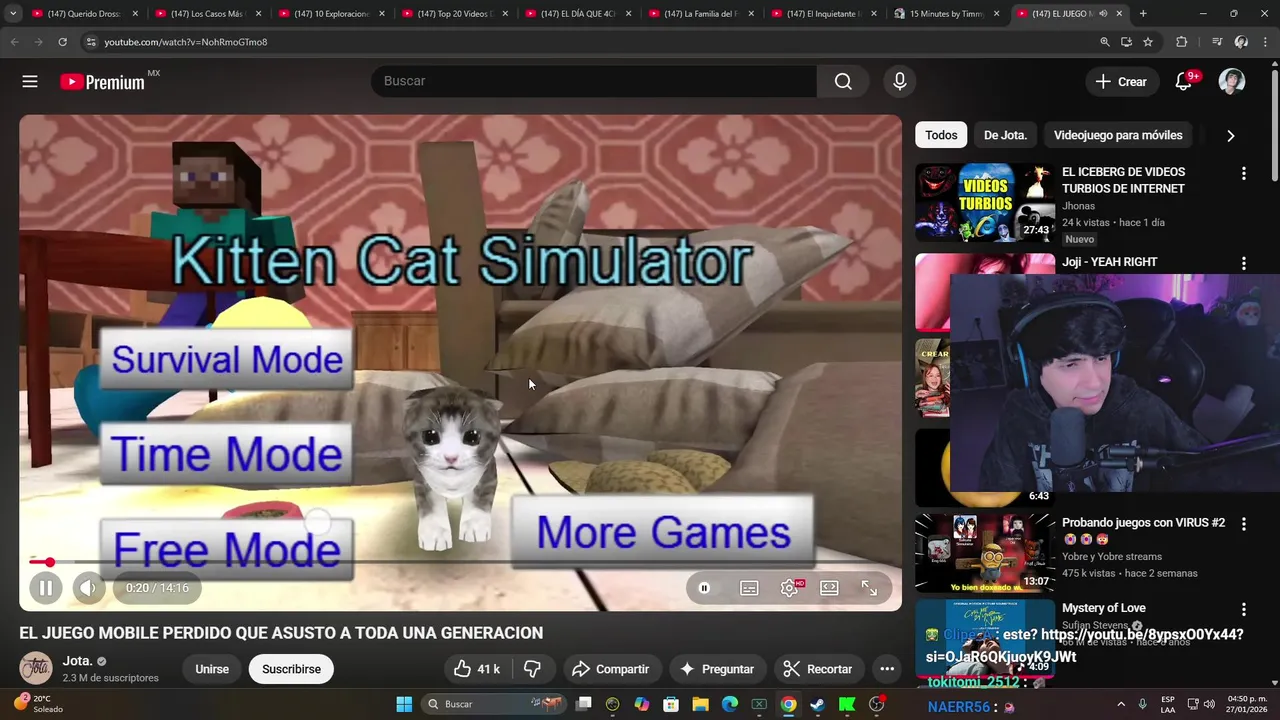This screenshot has width=1280, height=720.
Task: Open the weather widget showing 20°C
Action: (41, 704)
